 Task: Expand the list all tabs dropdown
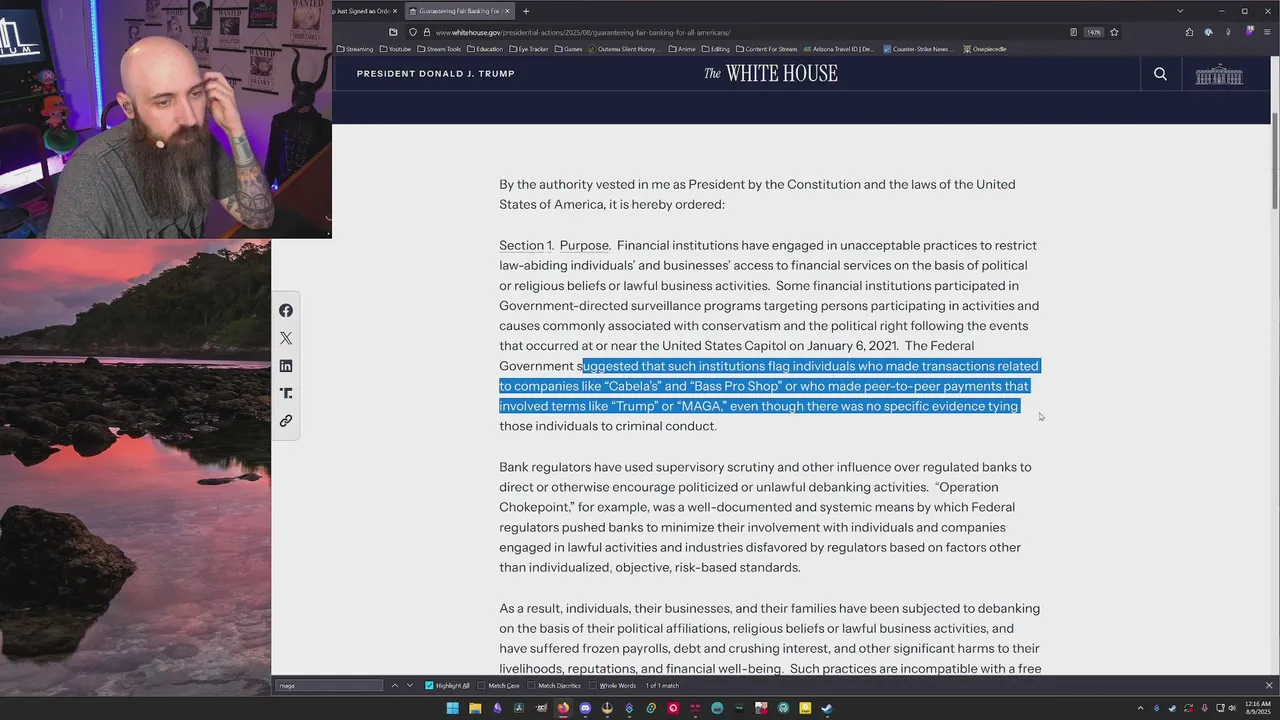[1180, 11]
